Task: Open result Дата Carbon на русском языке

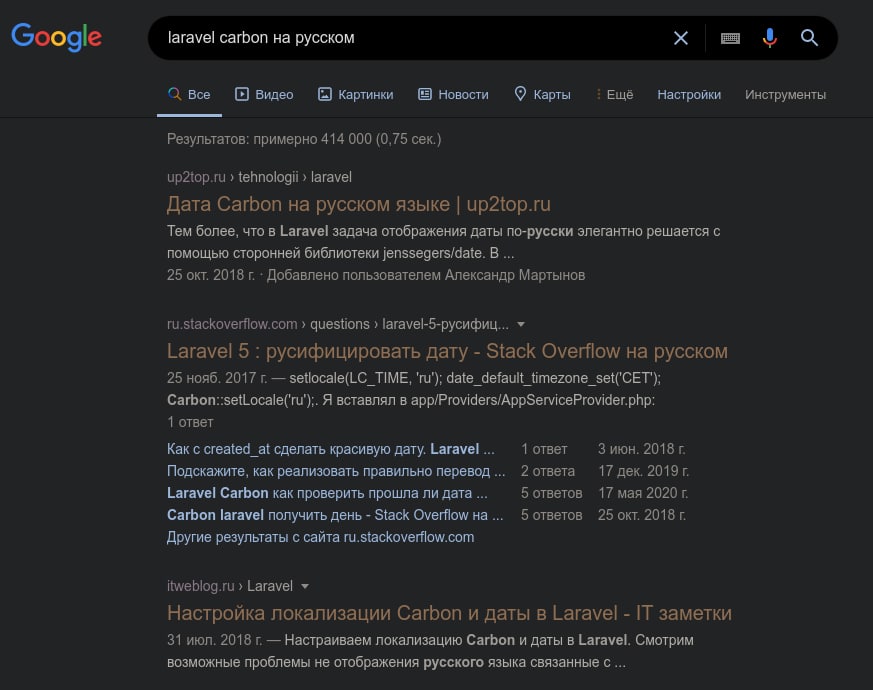Action: [359, 204]
